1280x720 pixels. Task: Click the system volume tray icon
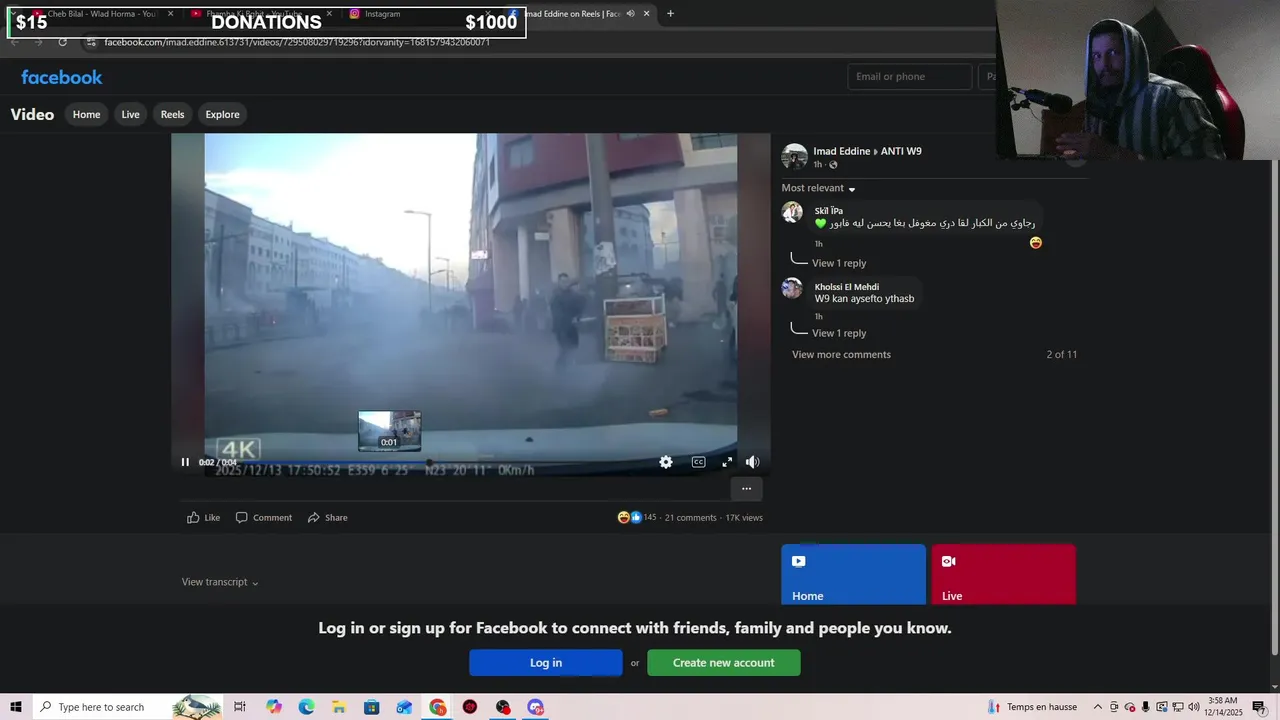pyautogui.click(x=1193, y=707)
